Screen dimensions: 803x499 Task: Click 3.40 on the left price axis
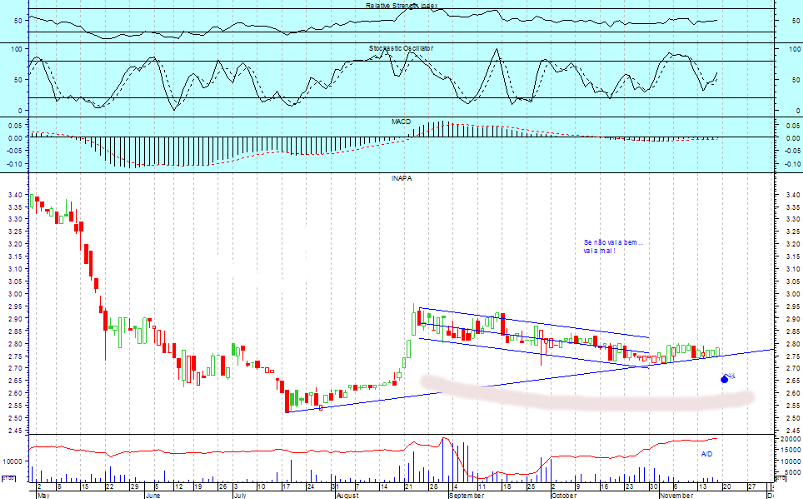point(15,195)
